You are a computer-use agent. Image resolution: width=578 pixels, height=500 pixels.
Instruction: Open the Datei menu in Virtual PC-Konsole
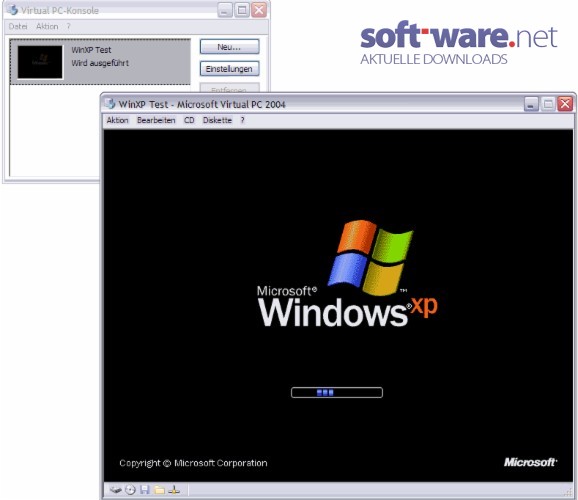(18, 26)
